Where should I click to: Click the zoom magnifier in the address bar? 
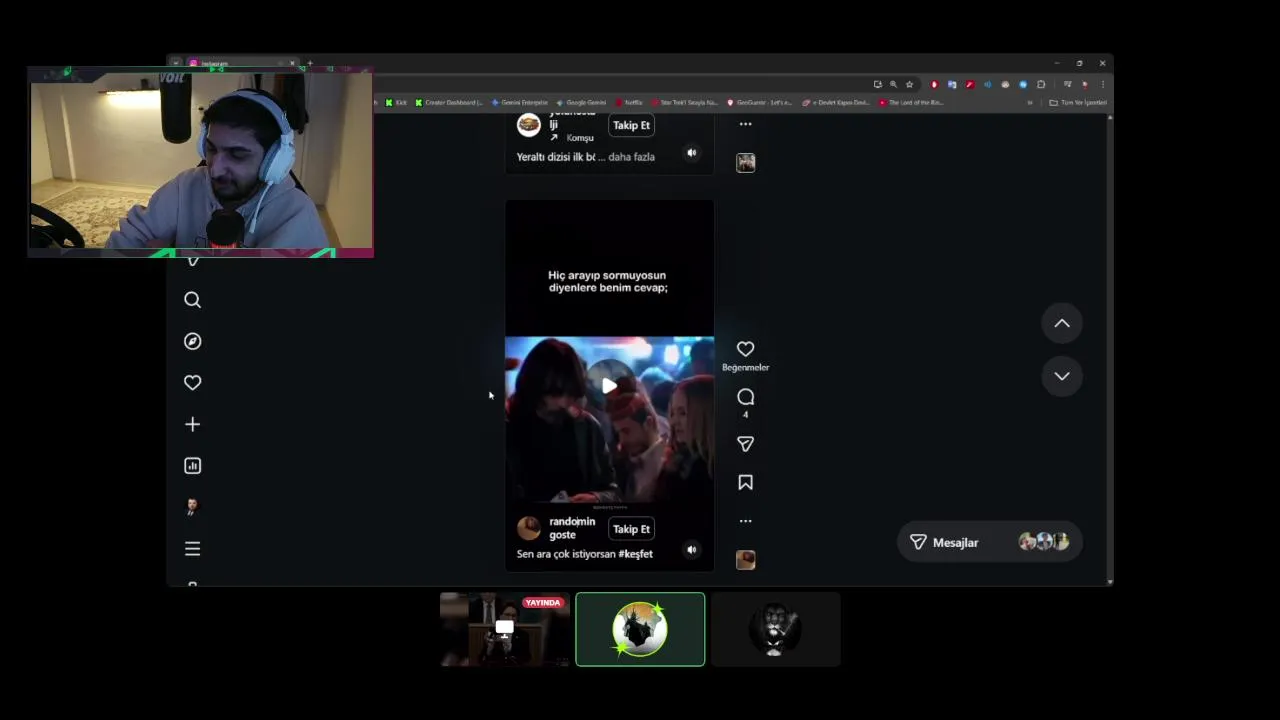pos(893,84)
